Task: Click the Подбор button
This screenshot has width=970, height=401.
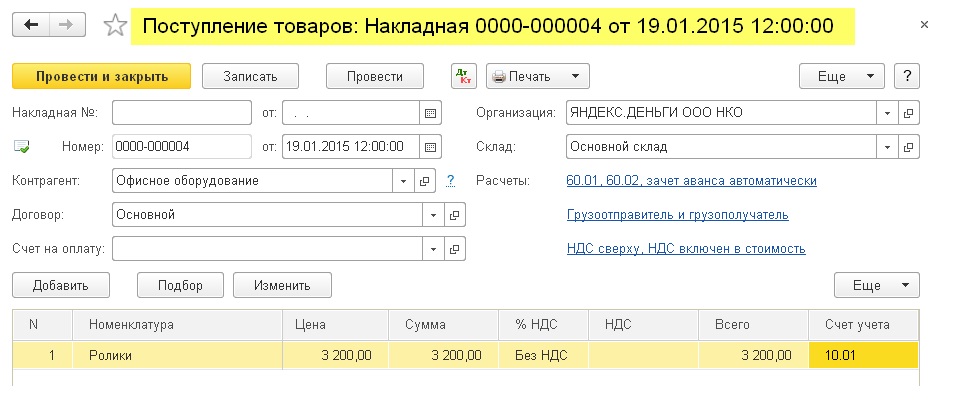Action: tap(180, 285)
